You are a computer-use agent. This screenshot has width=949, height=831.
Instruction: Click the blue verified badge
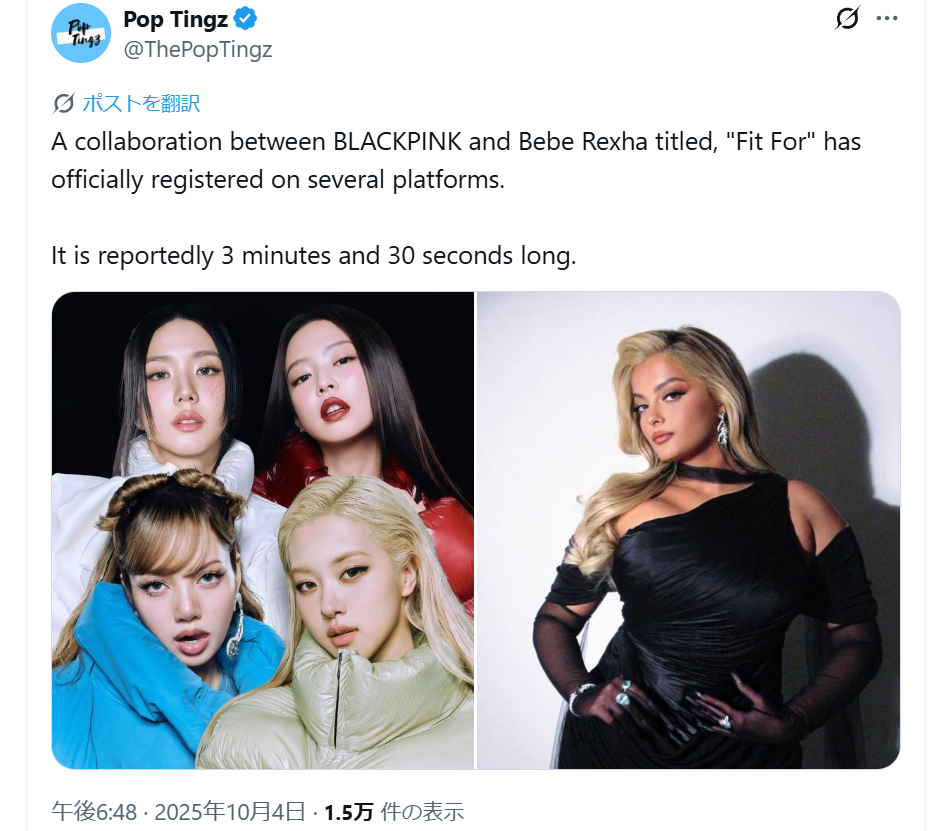pos(246,19)
